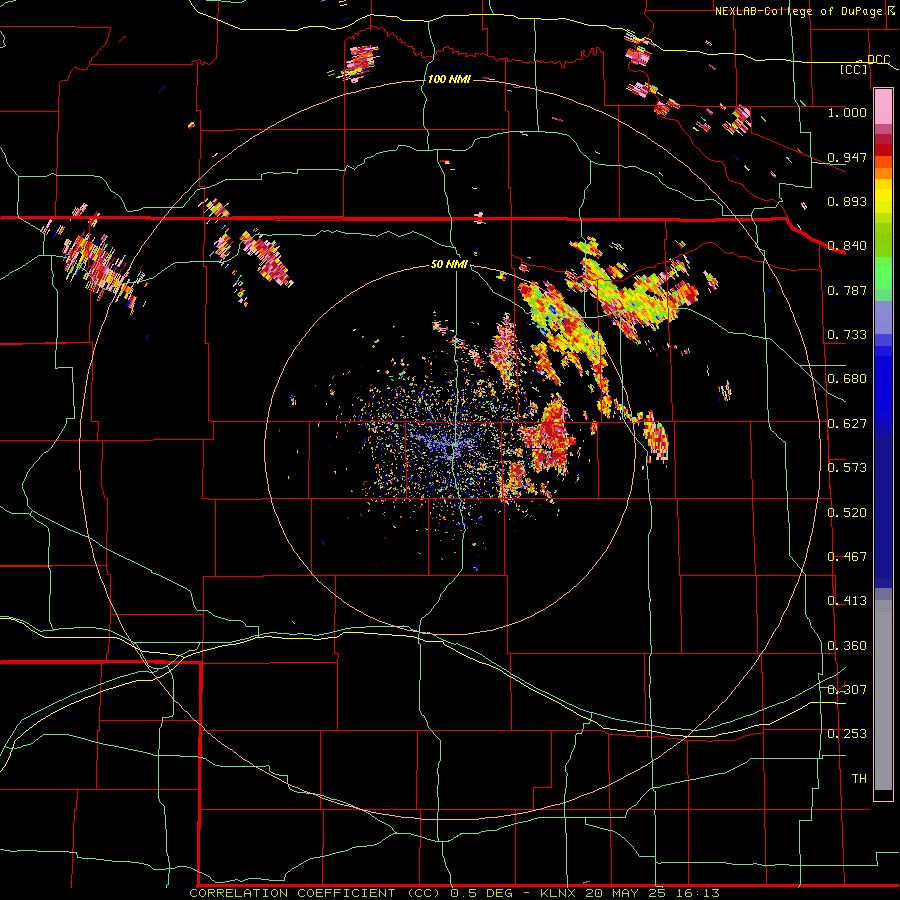Click the gray swatch beside 0.253

883,695
